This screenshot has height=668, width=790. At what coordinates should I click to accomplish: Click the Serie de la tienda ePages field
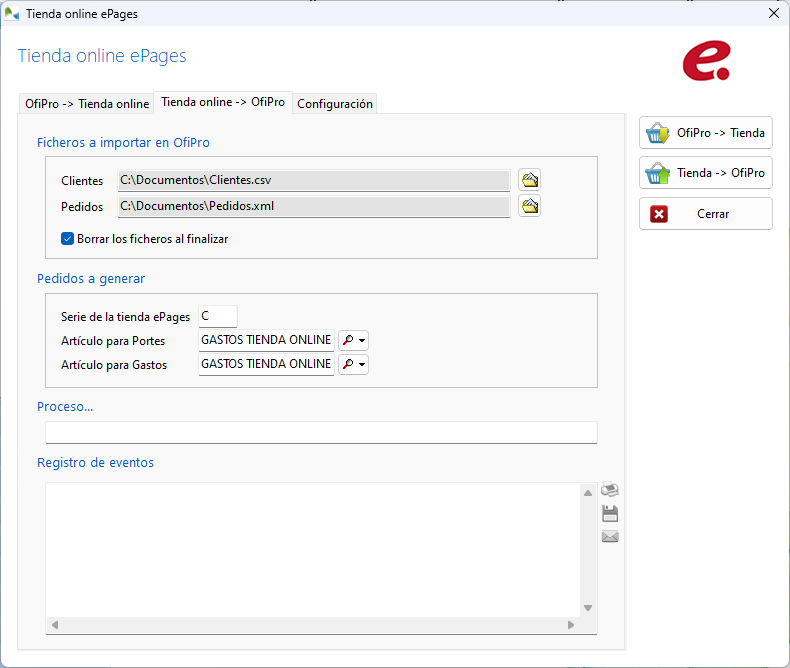218,316
